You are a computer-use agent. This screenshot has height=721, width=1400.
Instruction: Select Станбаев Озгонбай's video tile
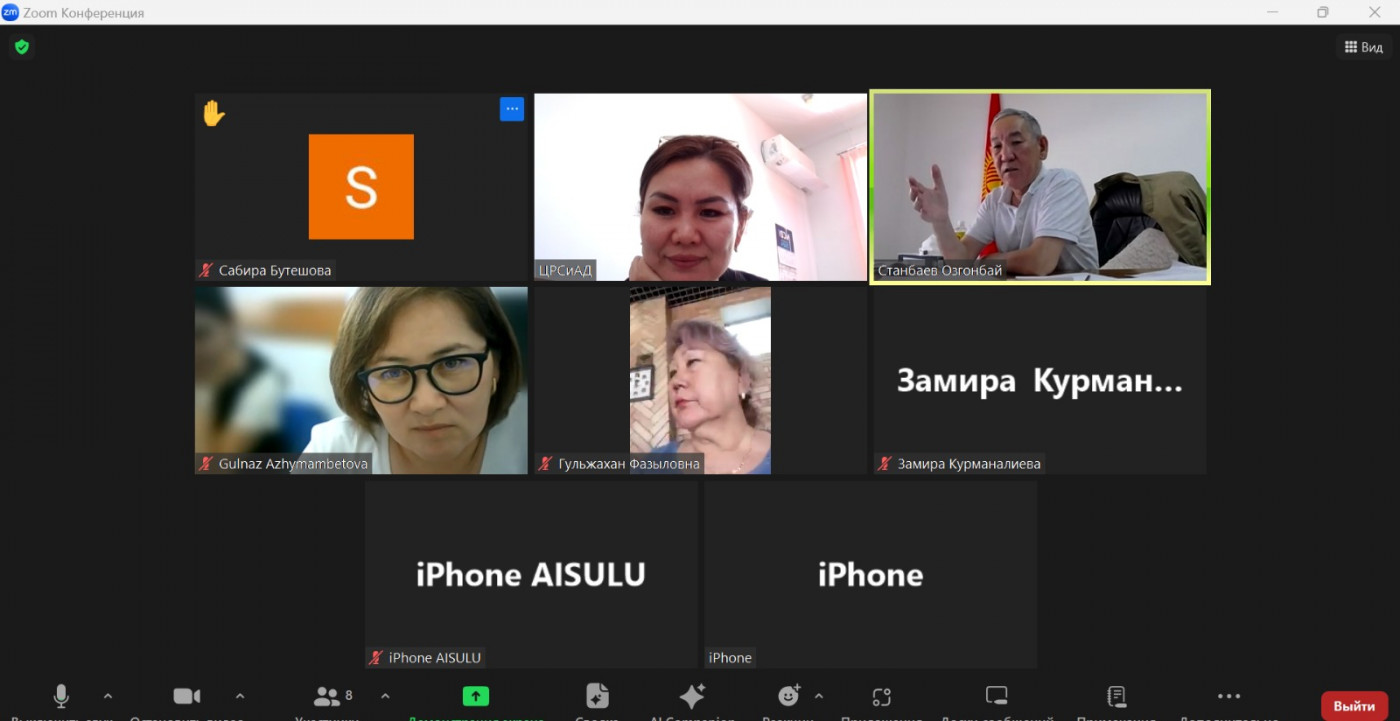pos(1040,187)
